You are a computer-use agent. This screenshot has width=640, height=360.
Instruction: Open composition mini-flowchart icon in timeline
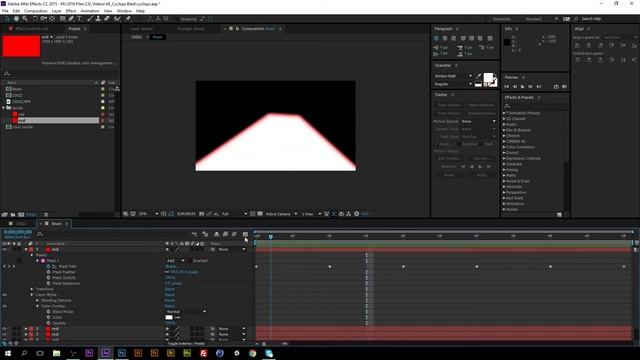(x=194, y=234)
